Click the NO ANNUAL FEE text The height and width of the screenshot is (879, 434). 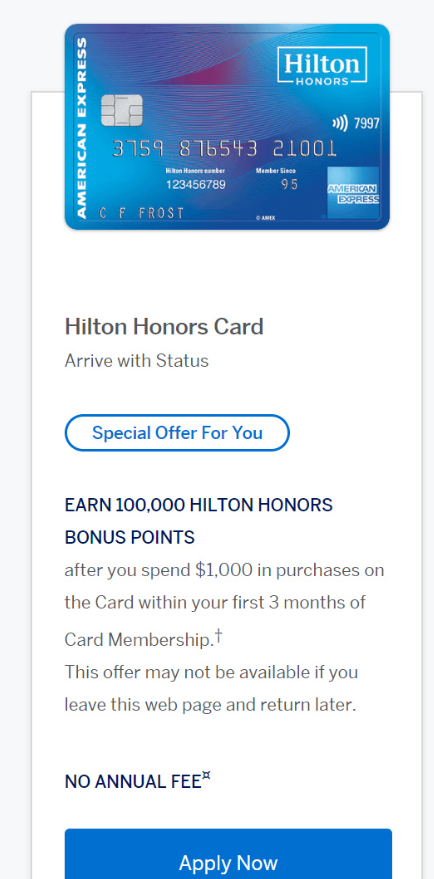point(133,781)
